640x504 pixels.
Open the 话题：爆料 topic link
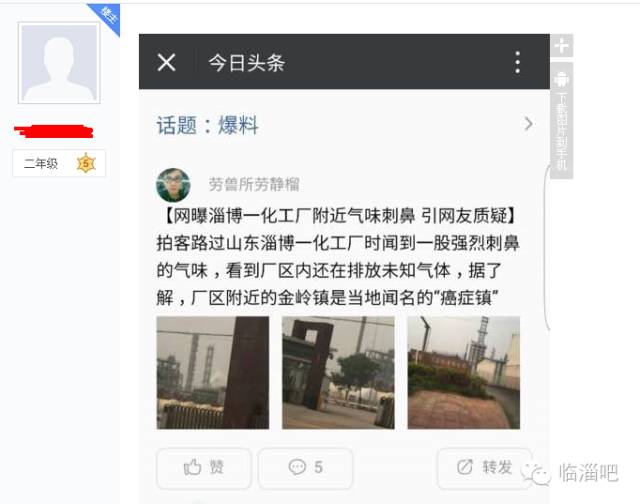coord(207,125)
